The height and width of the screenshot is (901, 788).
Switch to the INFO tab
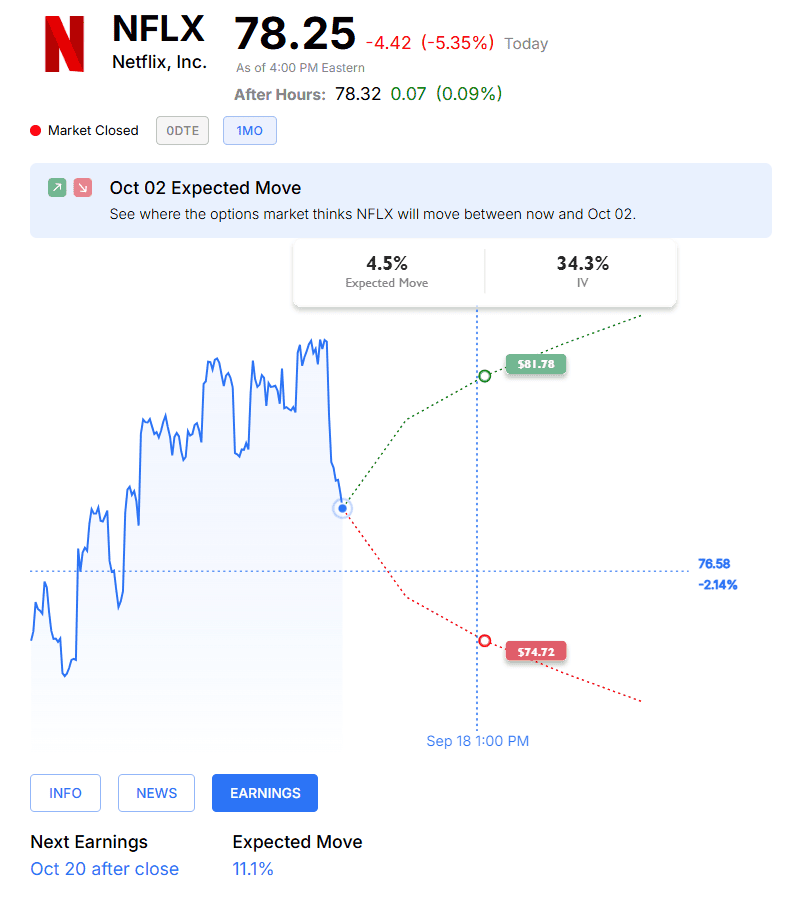coord(66,793)
